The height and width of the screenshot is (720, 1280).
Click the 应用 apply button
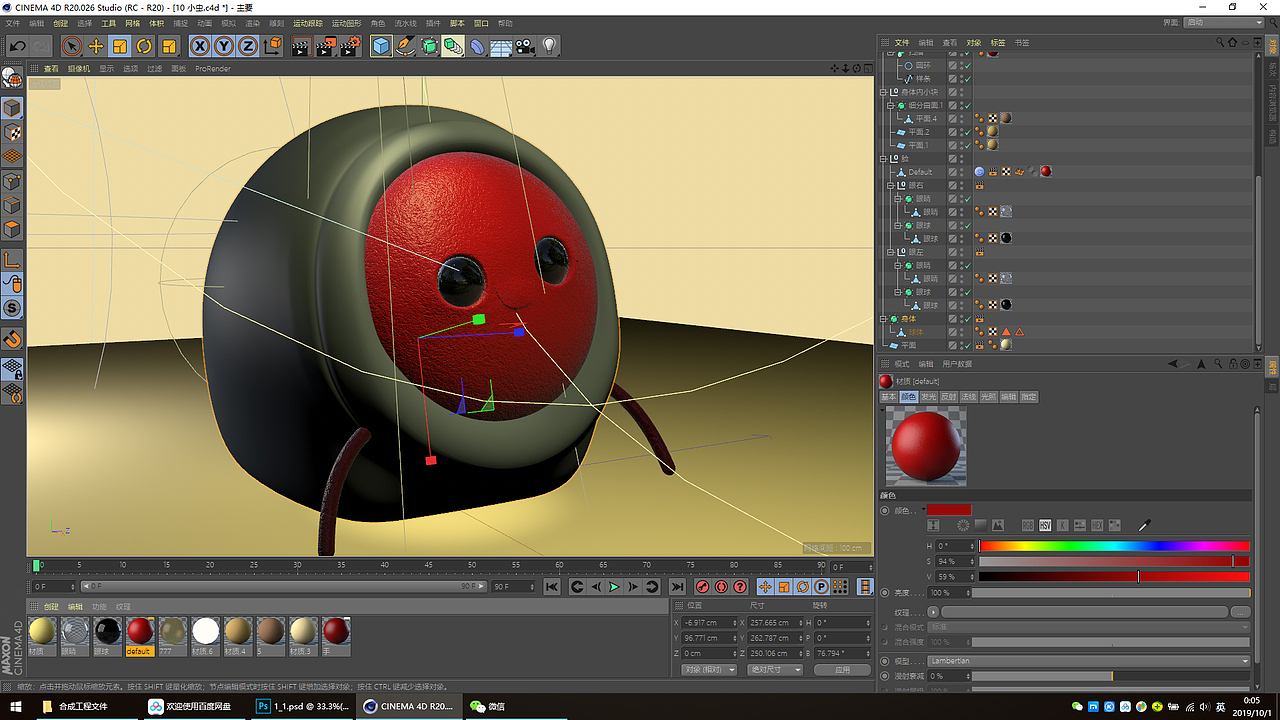(x=842, y=670)
